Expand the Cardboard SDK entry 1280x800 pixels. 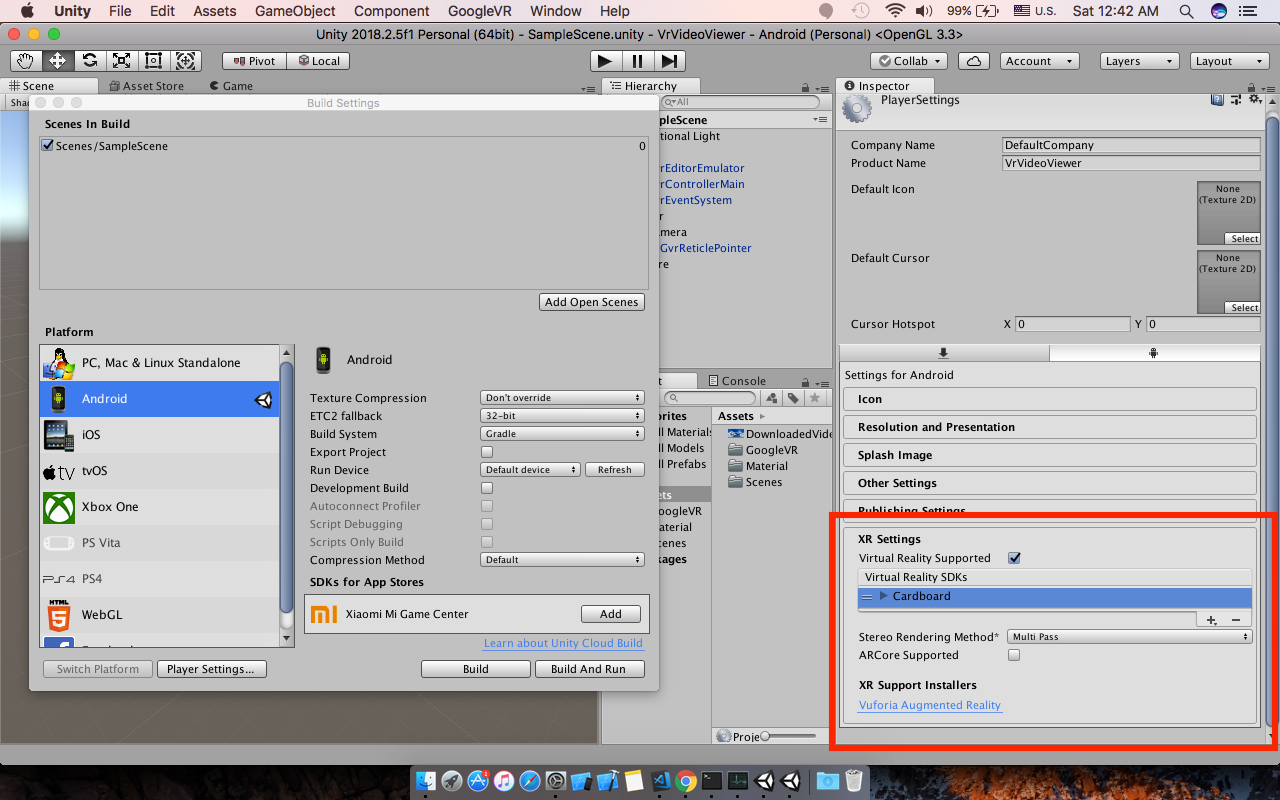(x=883, y=596)
